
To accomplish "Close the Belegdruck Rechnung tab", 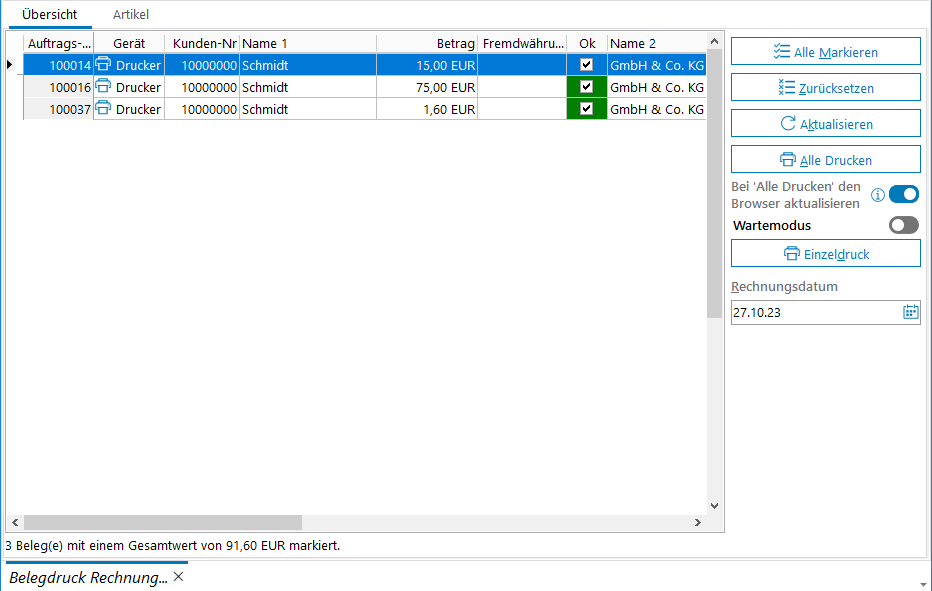I will [179, 577].
